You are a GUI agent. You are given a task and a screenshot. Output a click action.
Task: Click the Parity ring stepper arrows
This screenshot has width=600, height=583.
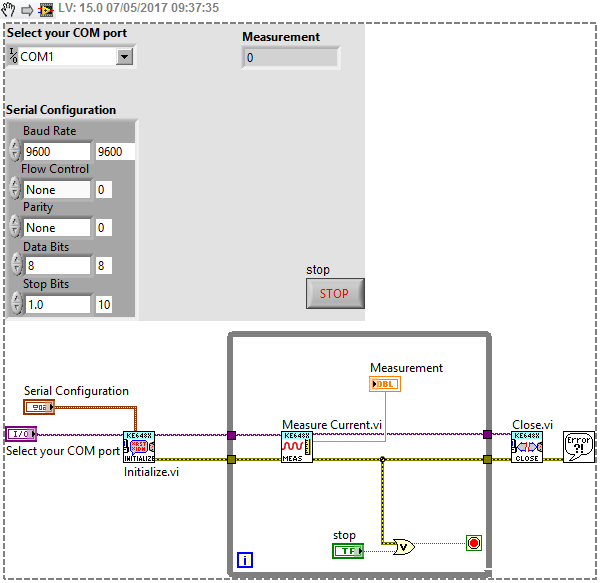tap(15, 226)
